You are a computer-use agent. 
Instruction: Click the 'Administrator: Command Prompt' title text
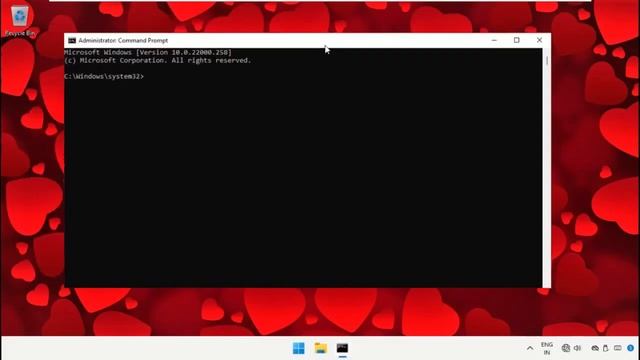tap(123, 40)
